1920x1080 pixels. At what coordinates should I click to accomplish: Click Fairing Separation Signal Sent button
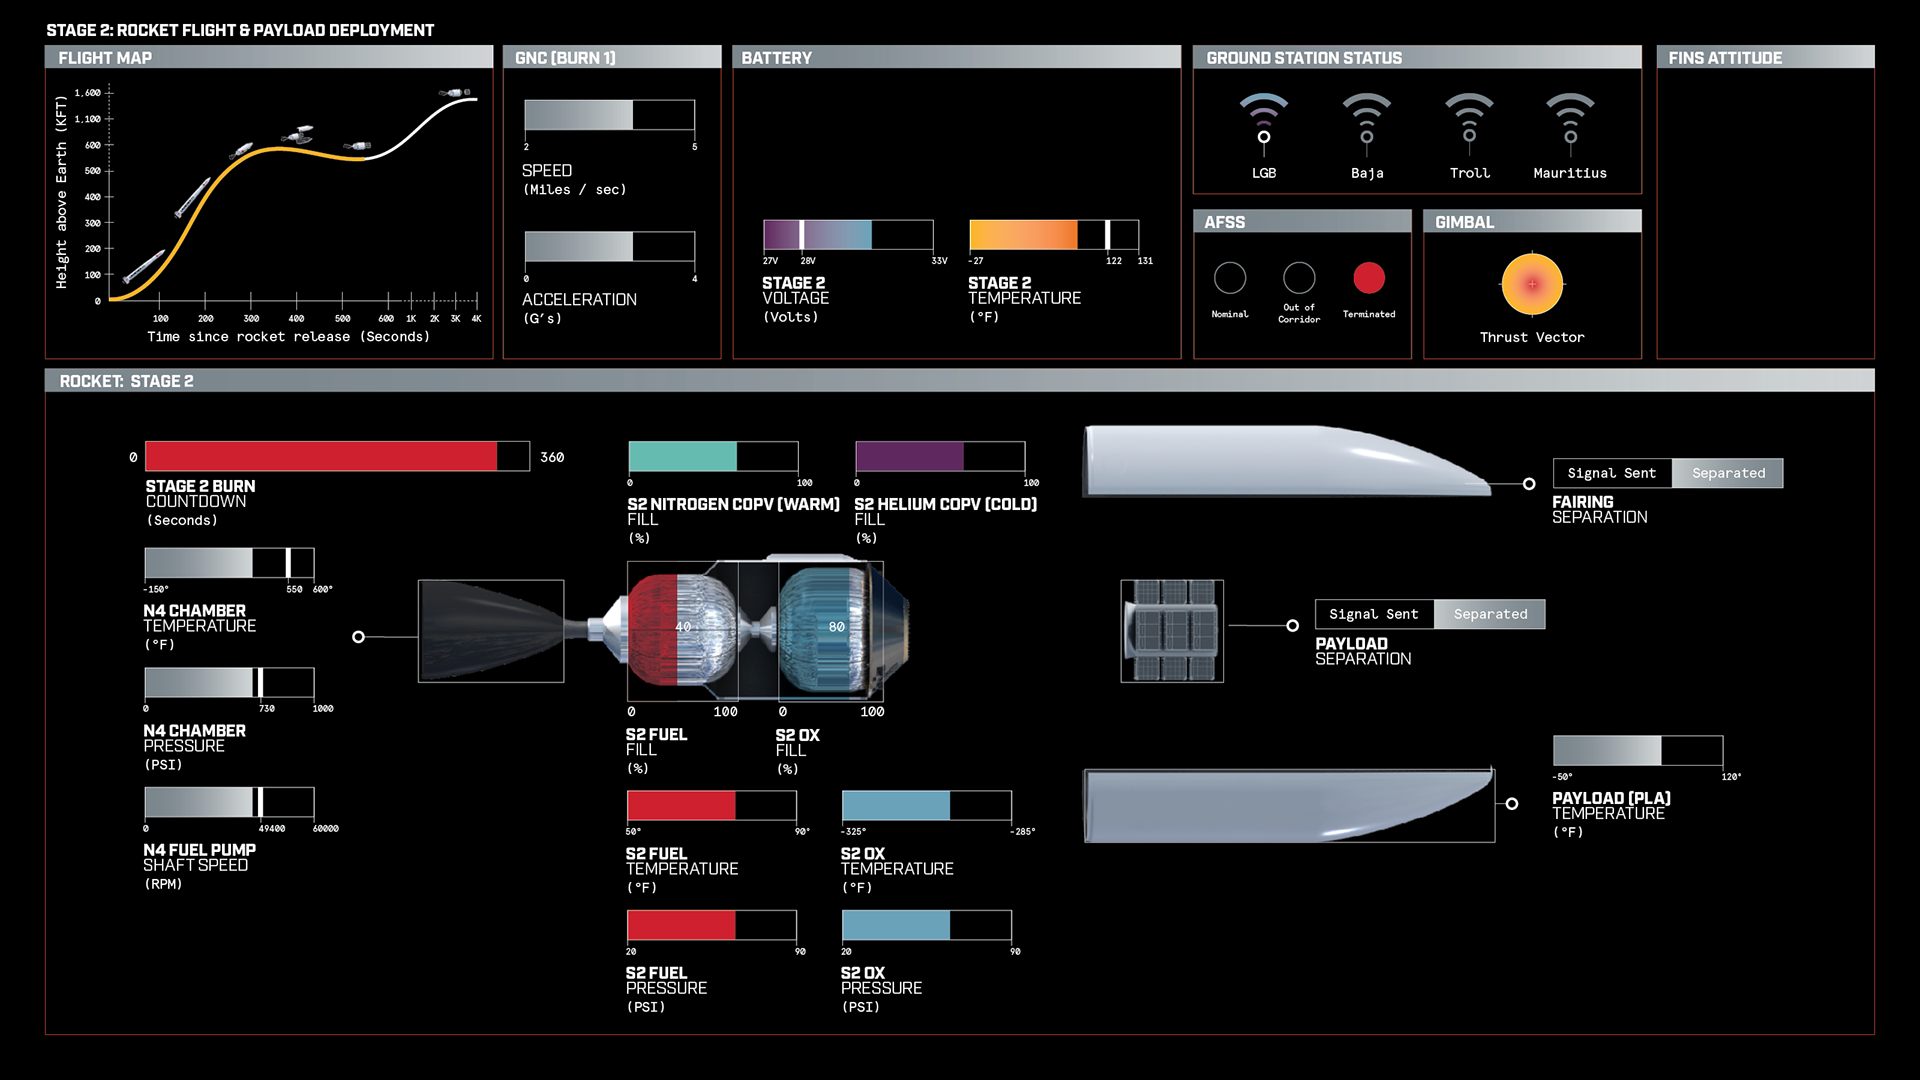1611,473
